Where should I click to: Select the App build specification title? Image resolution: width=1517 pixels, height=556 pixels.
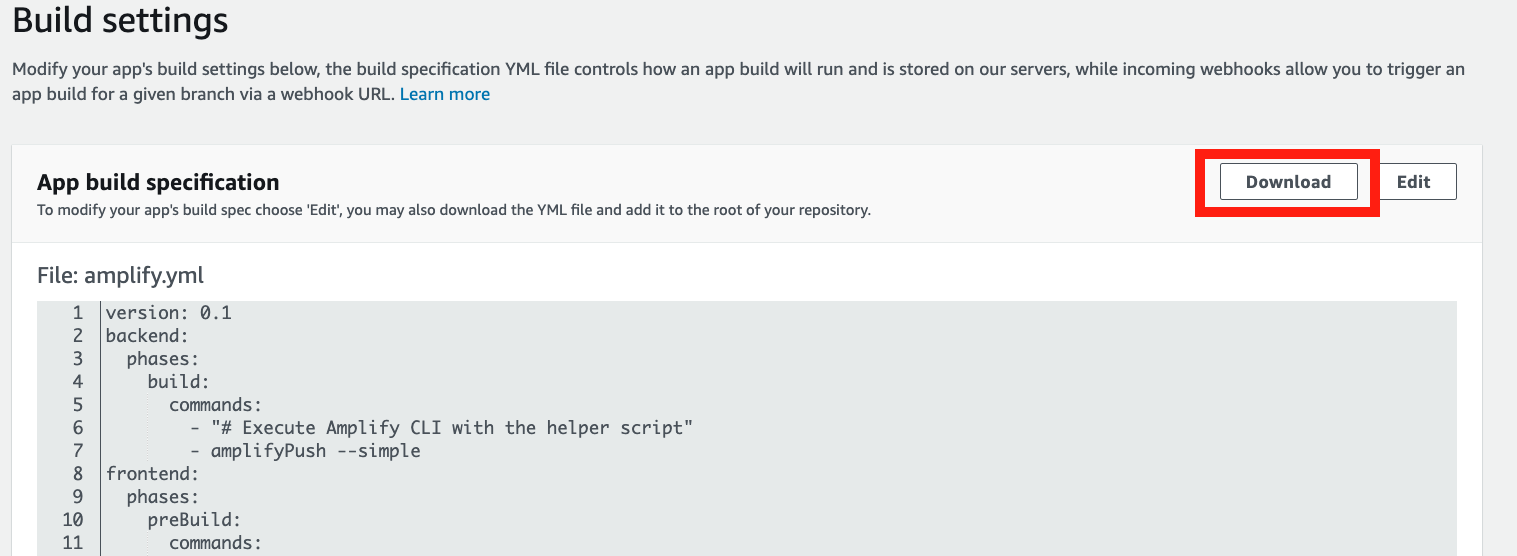[x=158, y=182]
